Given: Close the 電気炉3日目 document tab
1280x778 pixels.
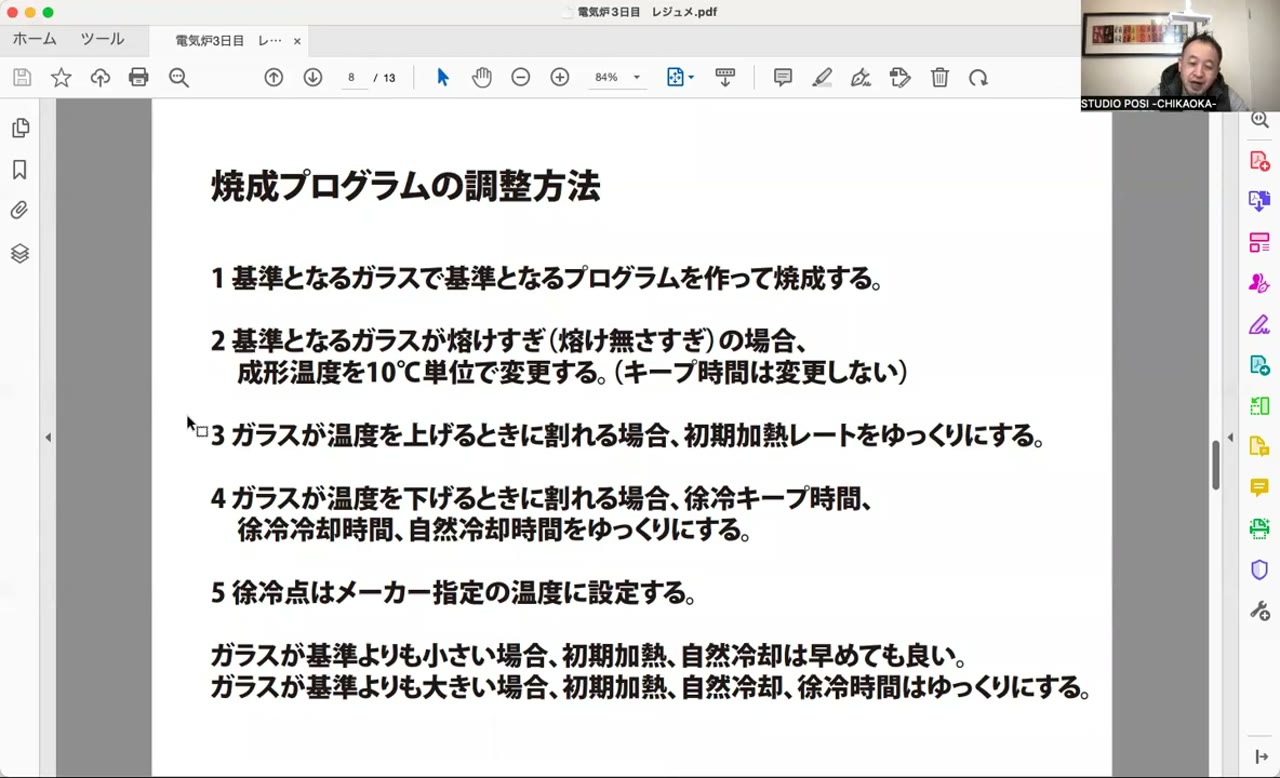Looking at the screenshot, I should pos(297,41).
